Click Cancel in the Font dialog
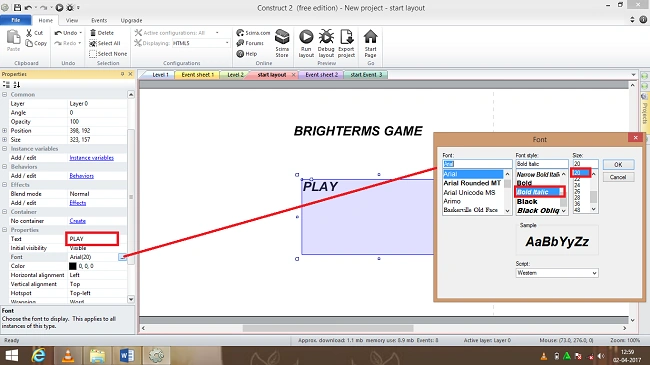Viewport: 650px width, 365px height. (618, 177)
